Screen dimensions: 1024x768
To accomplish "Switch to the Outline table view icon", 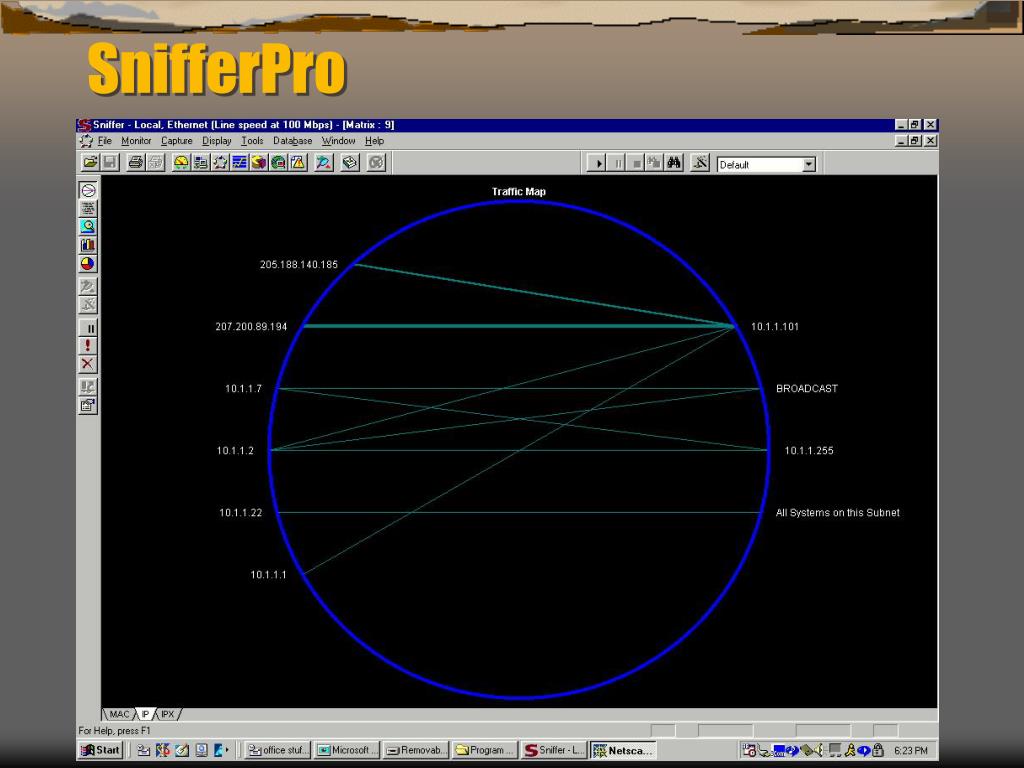I will 88,208.
